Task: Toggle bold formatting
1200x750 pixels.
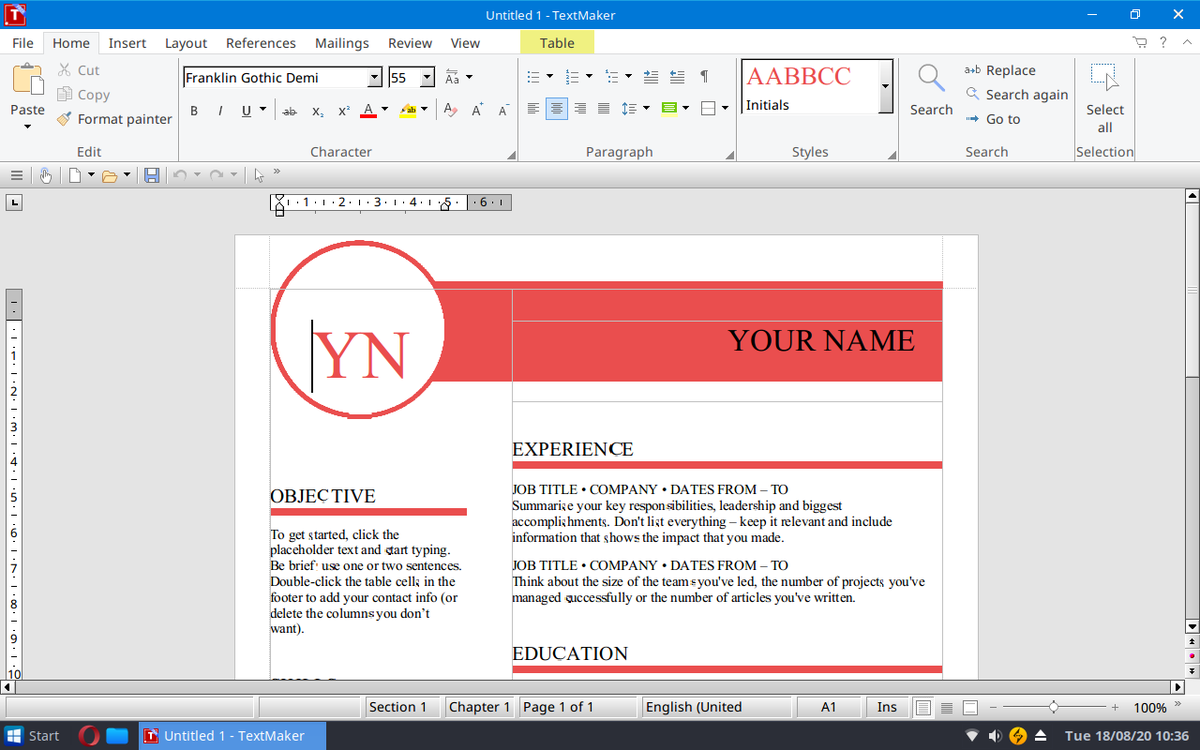Action: (194, 110)
